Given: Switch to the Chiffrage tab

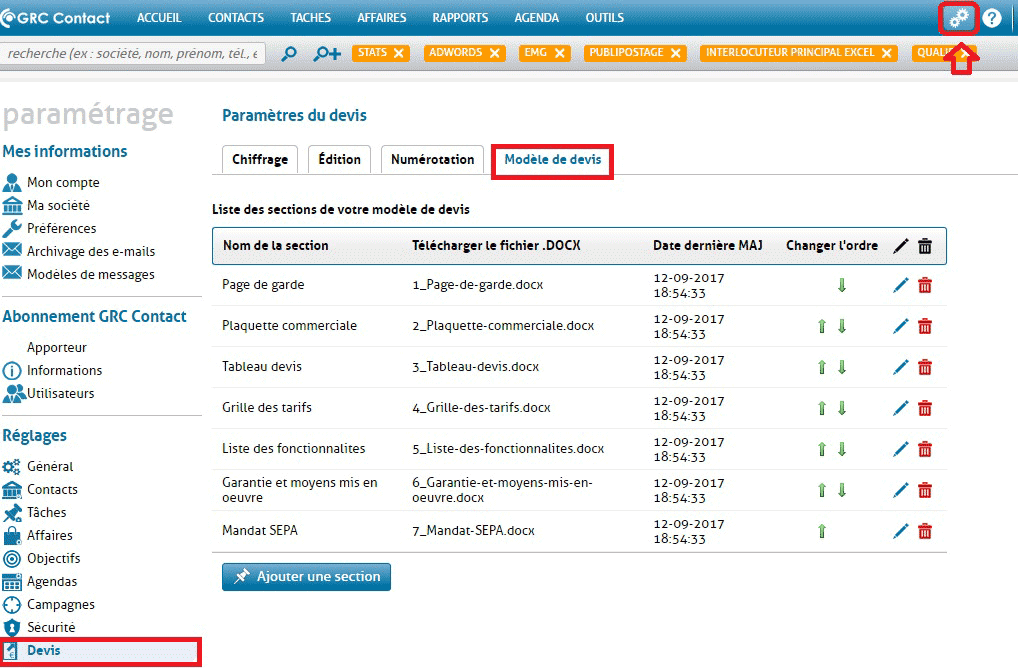Looking at the screenshot, I should (x=260, y=160).
